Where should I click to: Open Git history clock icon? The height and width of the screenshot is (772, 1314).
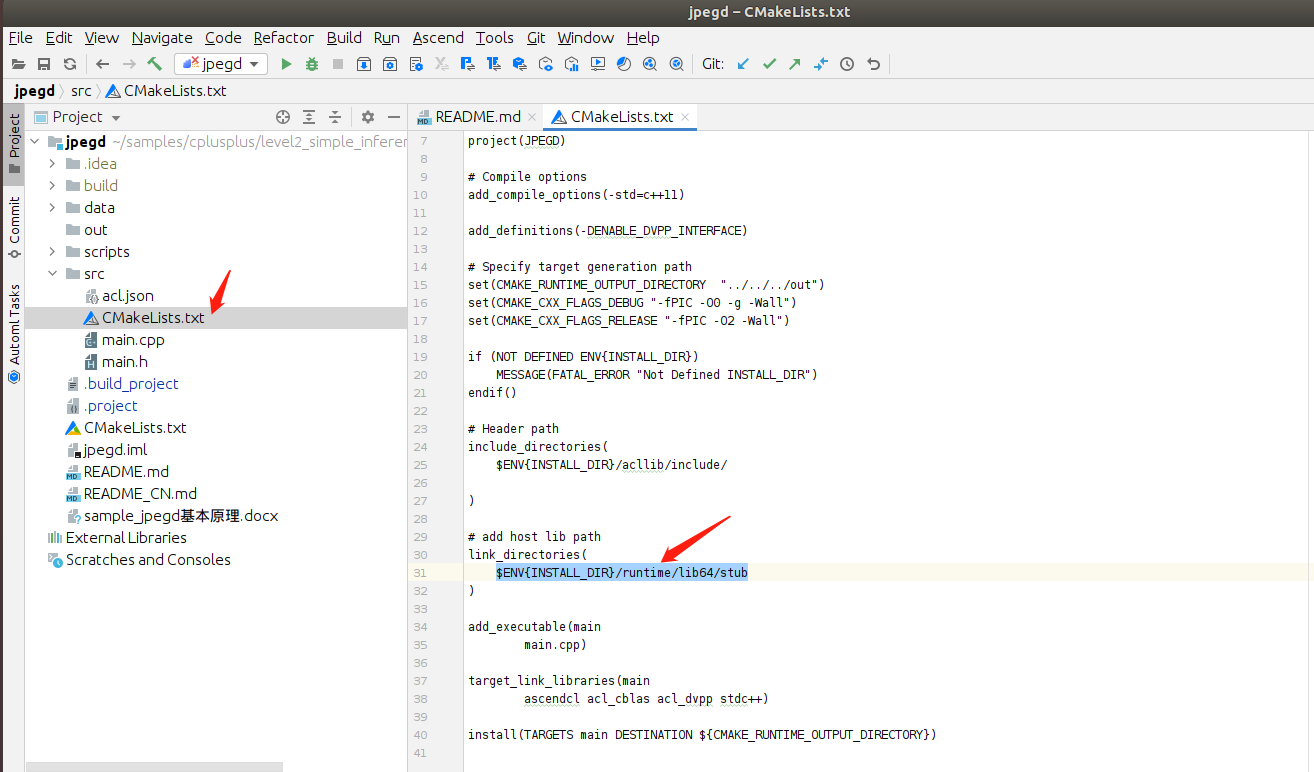[847, 64]
